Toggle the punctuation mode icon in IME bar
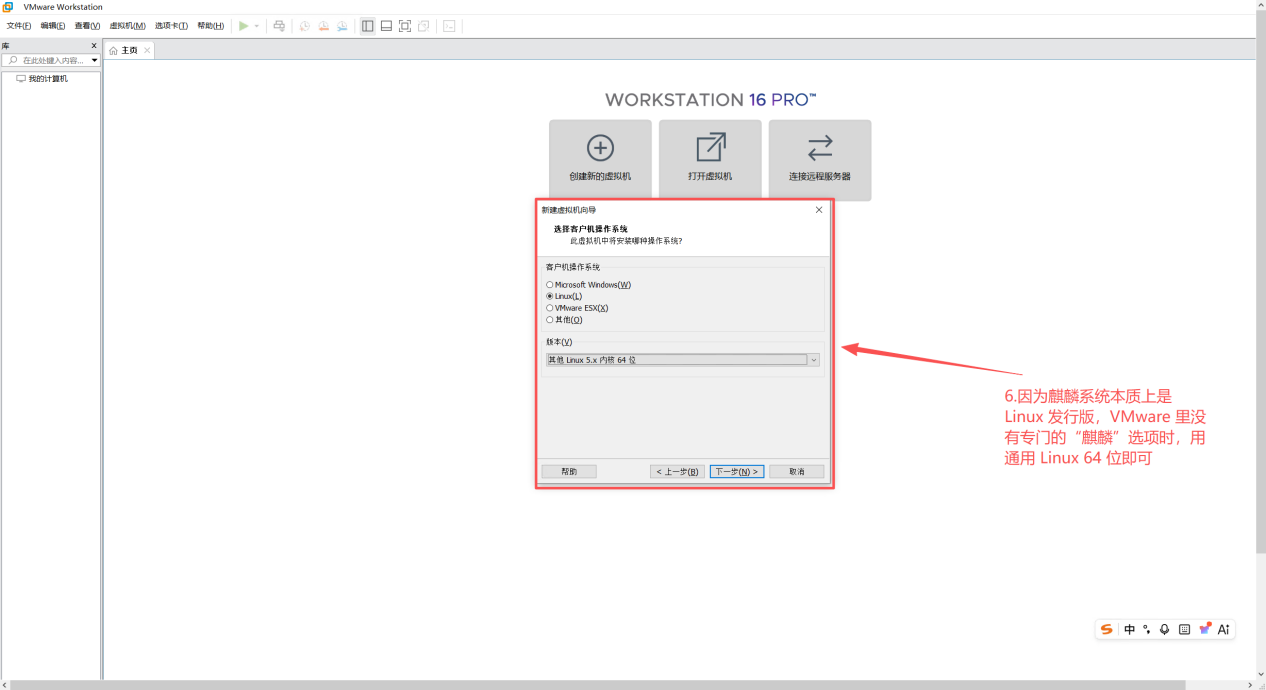Screen dimensions: 1266x690 click(1147, 629)
